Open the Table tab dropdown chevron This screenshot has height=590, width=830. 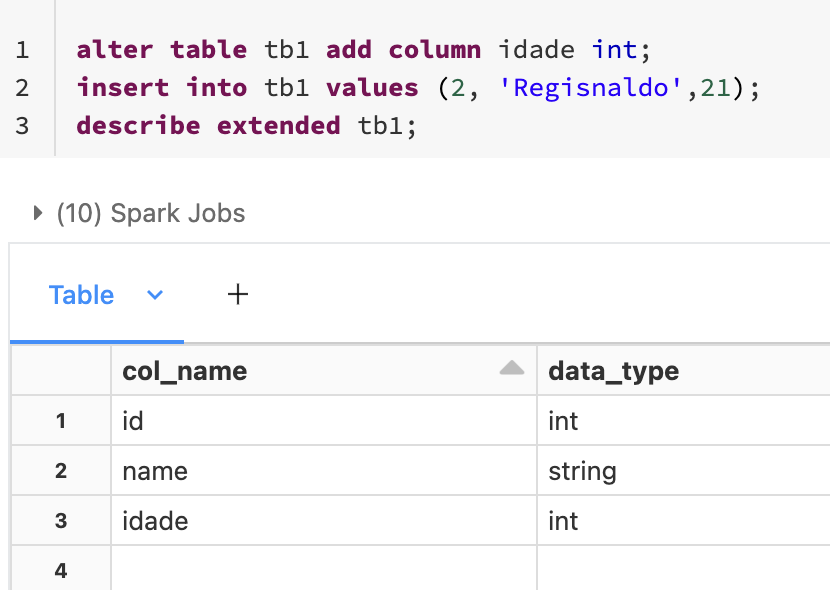[155, 295]
